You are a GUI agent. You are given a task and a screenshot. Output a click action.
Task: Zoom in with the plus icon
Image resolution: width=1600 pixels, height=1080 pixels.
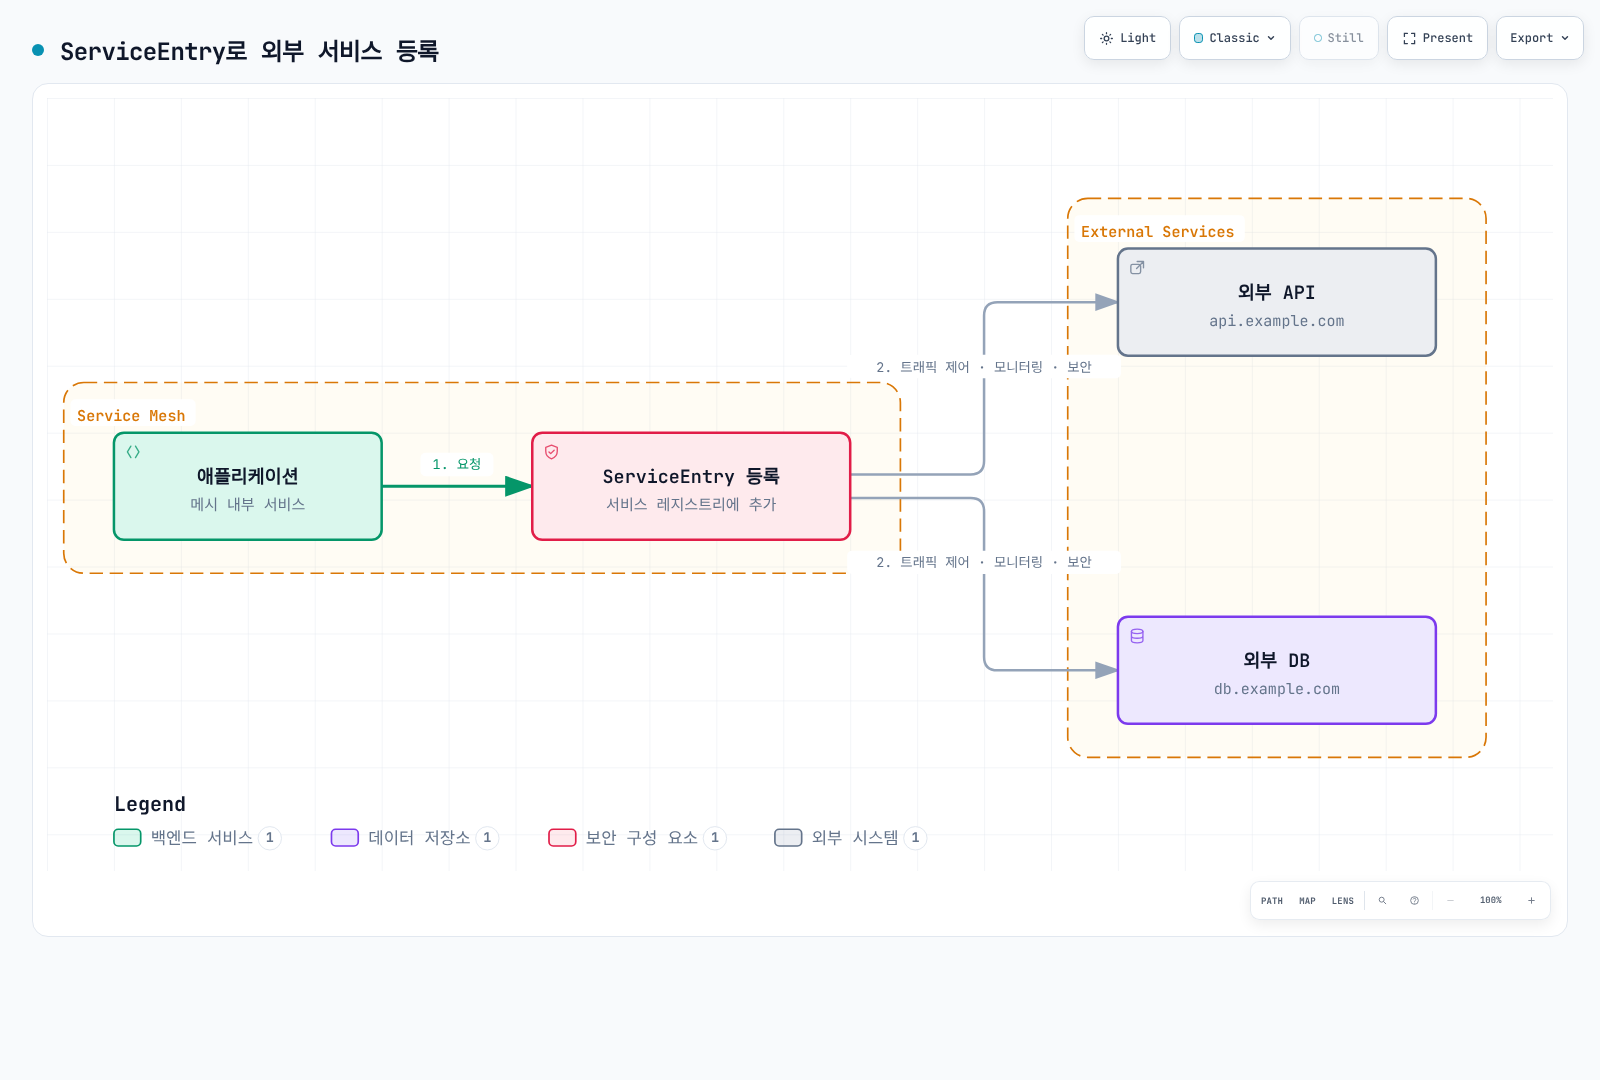pyautogui.click(x=1531, y=901)
